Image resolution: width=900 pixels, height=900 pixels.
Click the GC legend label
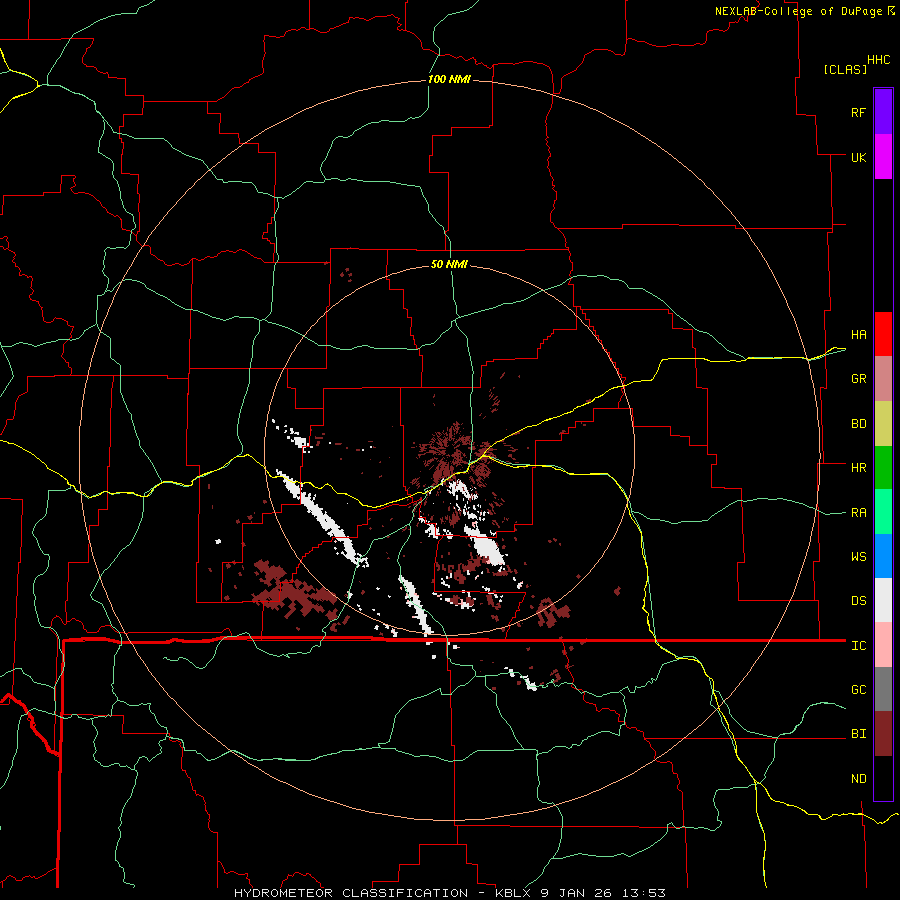pyautogui.click(x=858, y=690)
